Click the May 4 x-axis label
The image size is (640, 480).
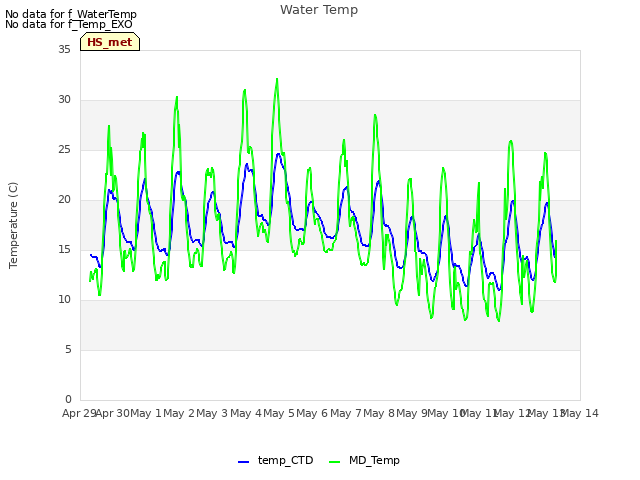(246, 413)
